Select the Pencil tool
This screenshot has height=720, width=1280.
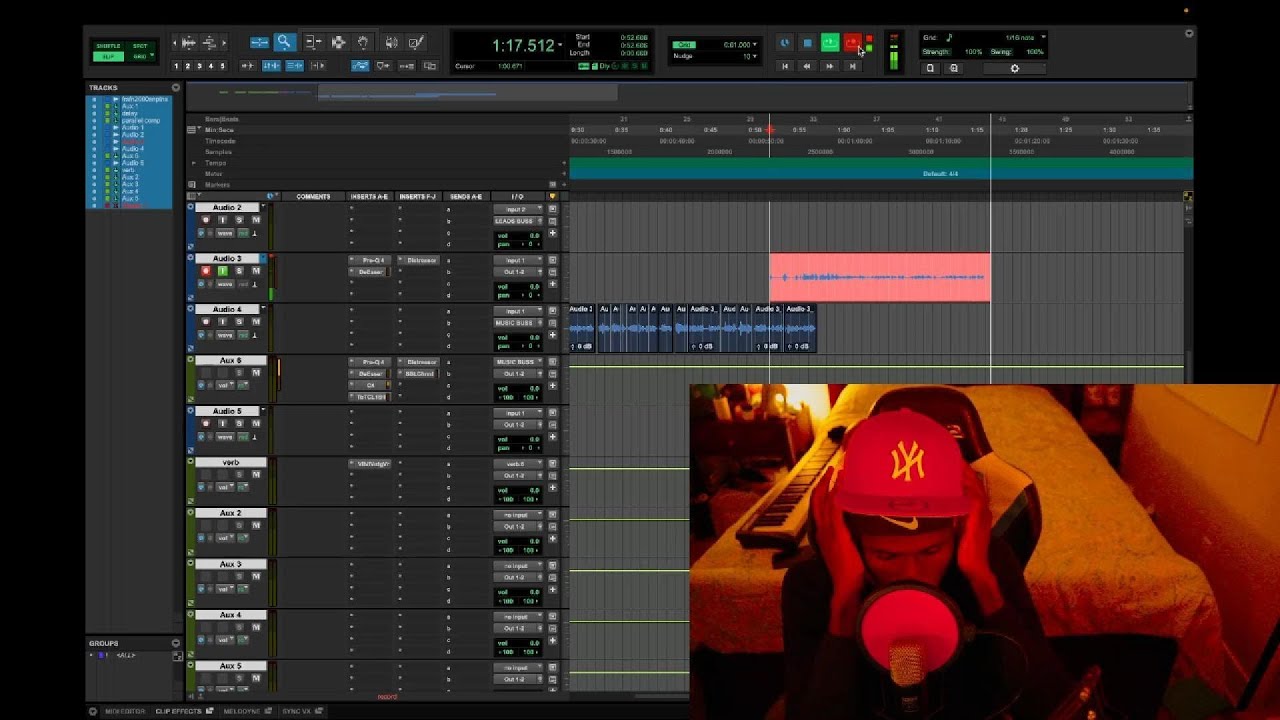416,42
